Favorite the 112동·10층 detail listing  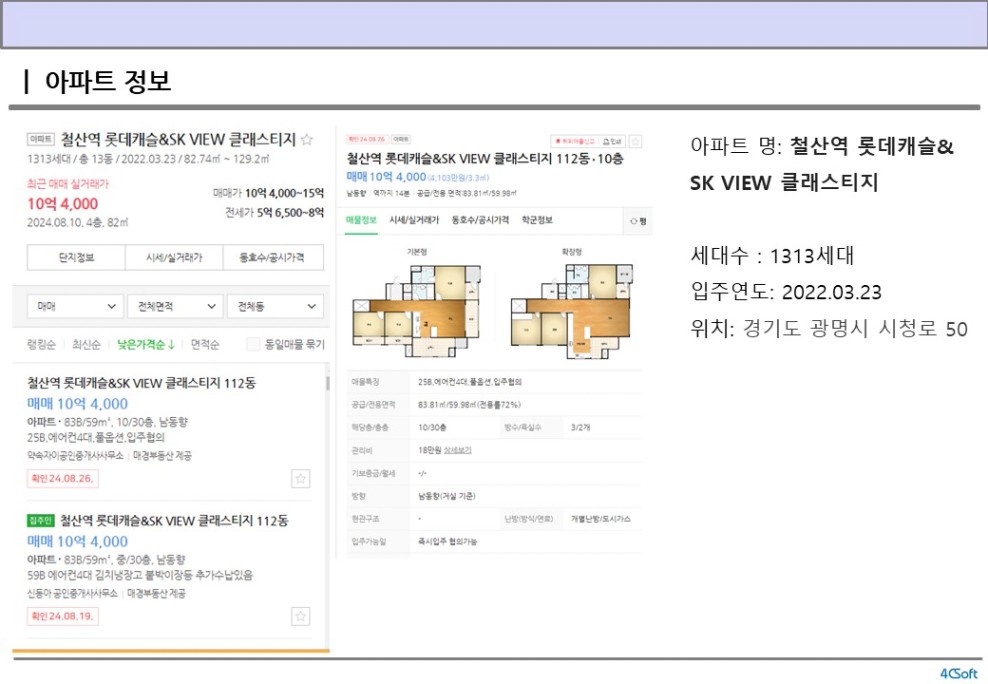pos(636,141)
